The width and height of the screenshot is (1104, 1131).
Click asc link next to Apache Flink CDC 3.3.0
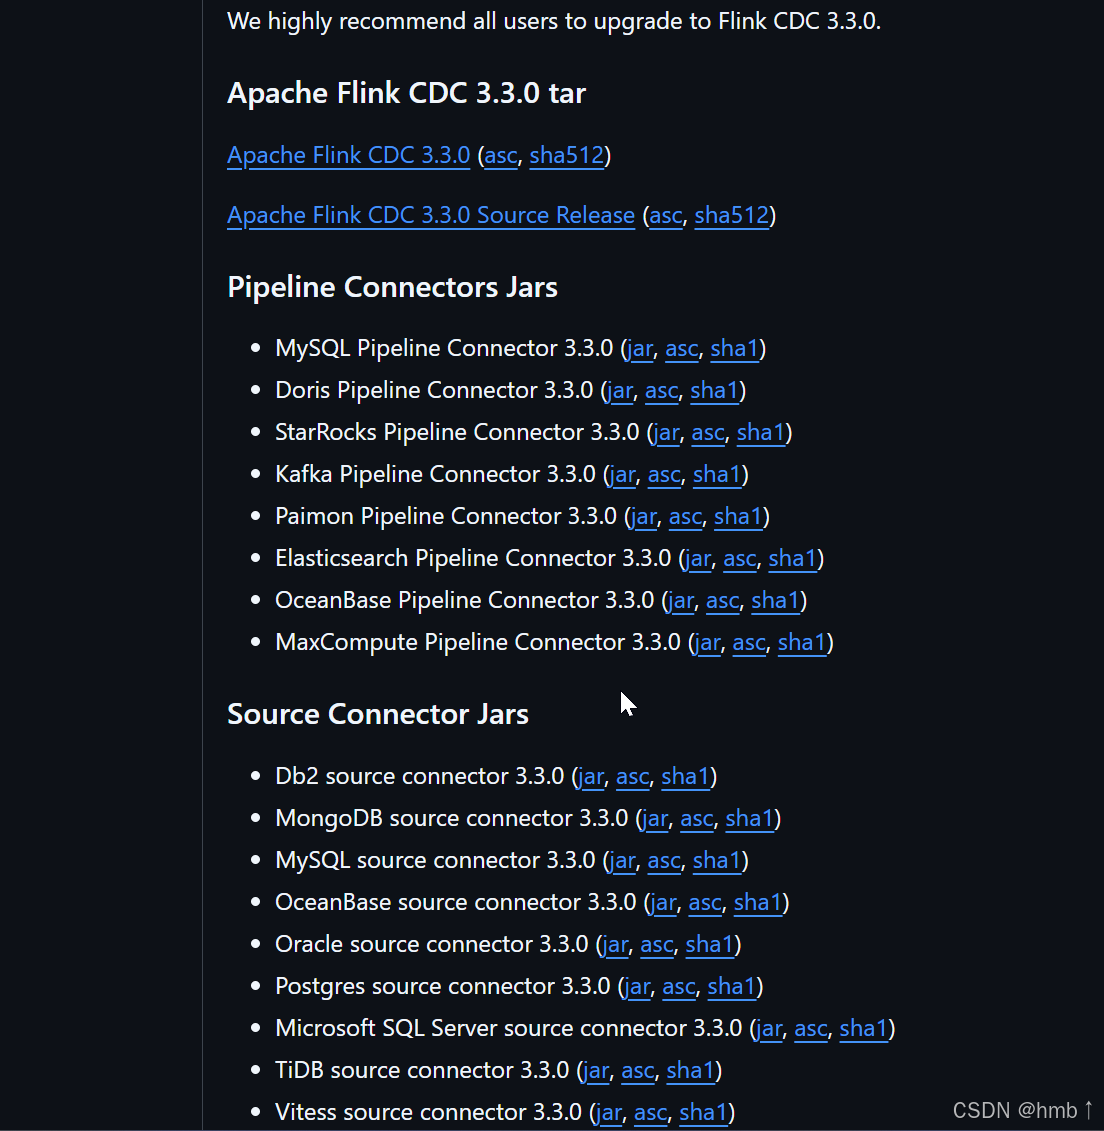tap(501, 155)
